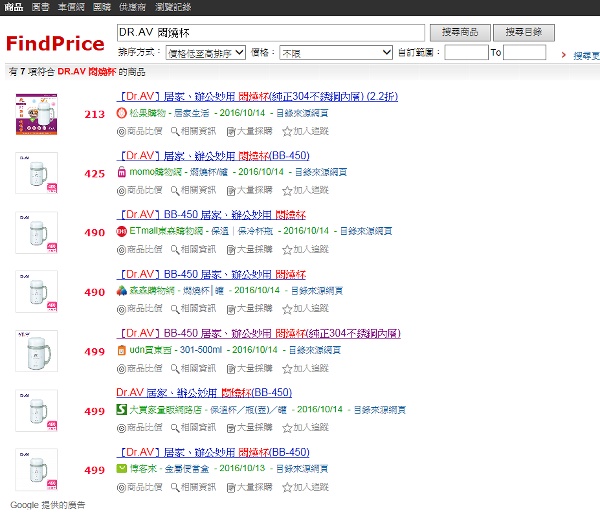Click the 金屬保鮮盒 category in 博客來 row
The width and height of the screenshot is (600, 513).
[x=187, y=469]
